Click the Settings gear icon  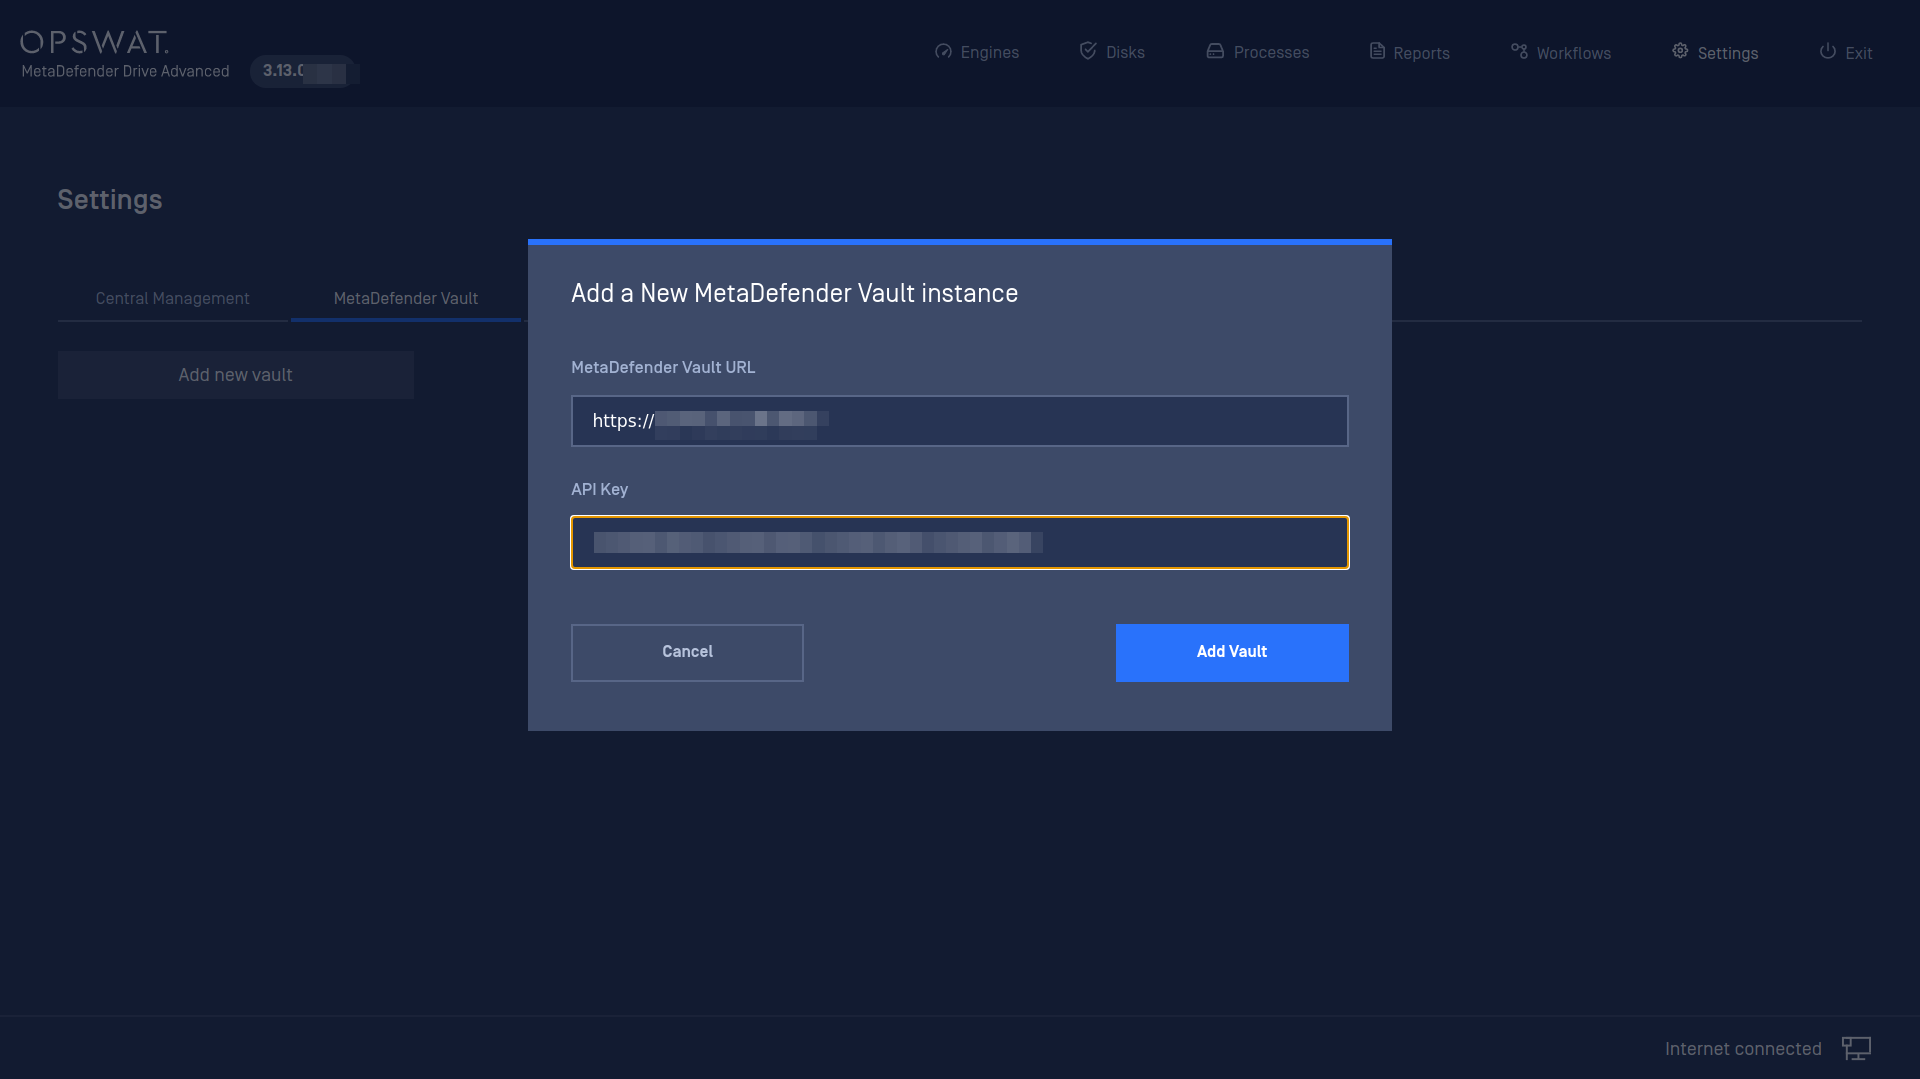(1680, 51)
